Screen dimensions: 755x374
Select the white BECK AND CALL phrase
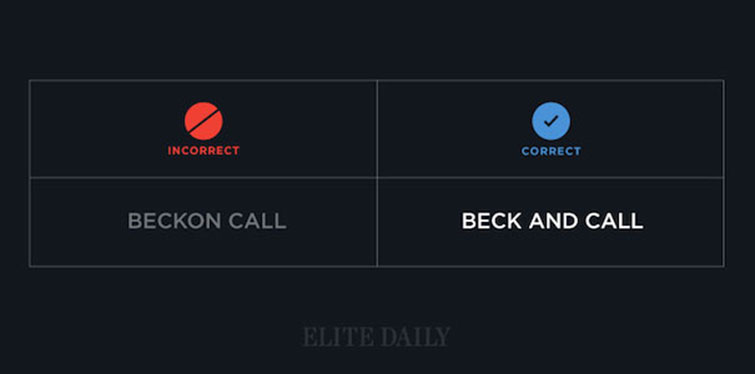[x=552, y=221]
